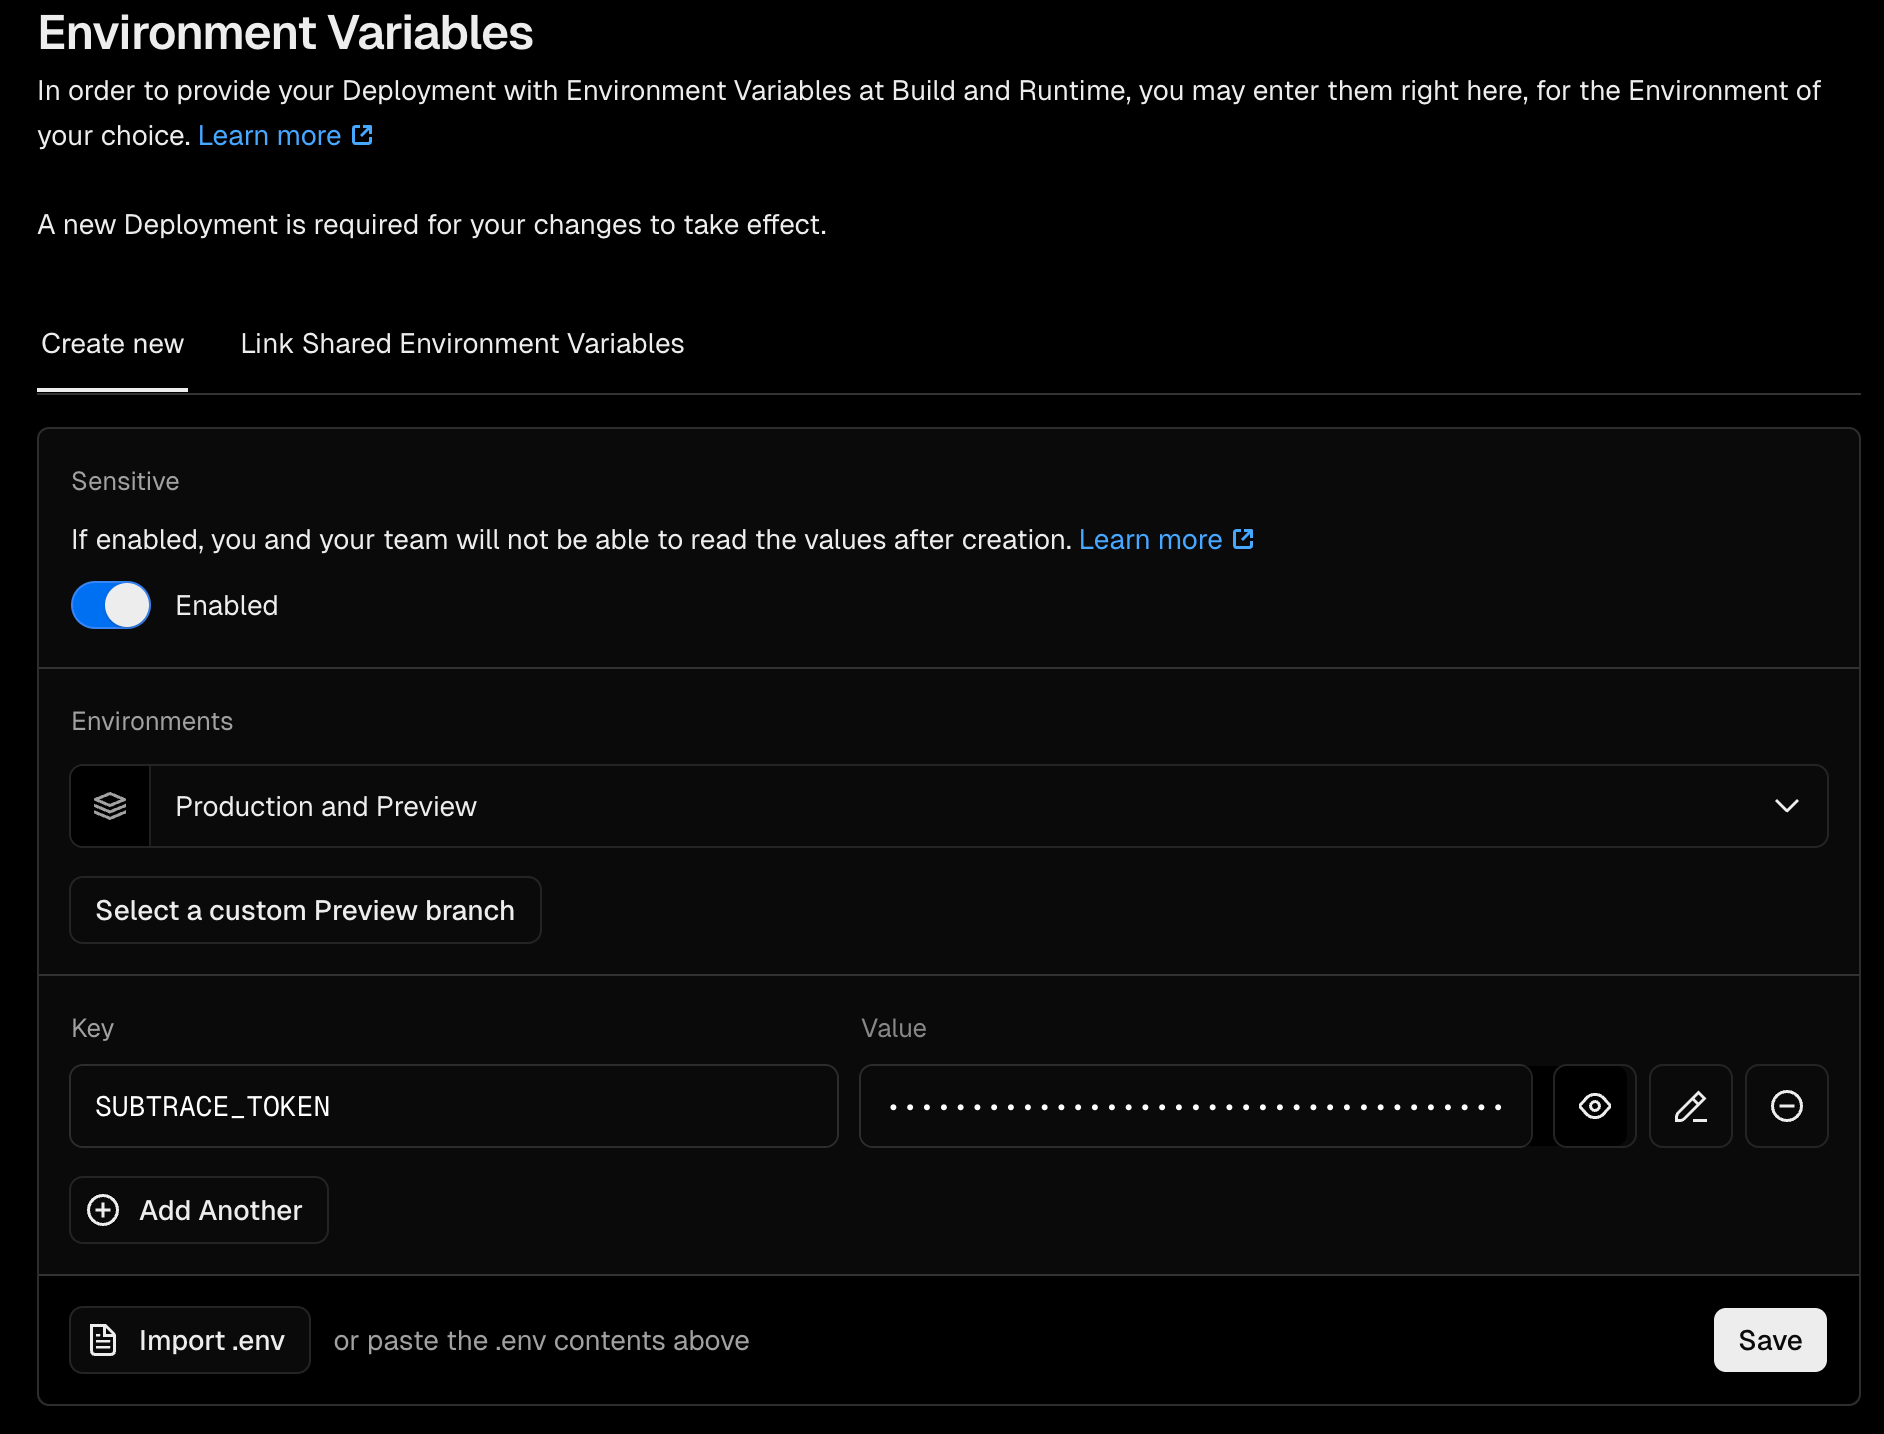The width and height of the screenshot is (1884, 1434).
Task: Click the layers stack icon in Environments
Action: pyautogui.click(x=110, y=806)
